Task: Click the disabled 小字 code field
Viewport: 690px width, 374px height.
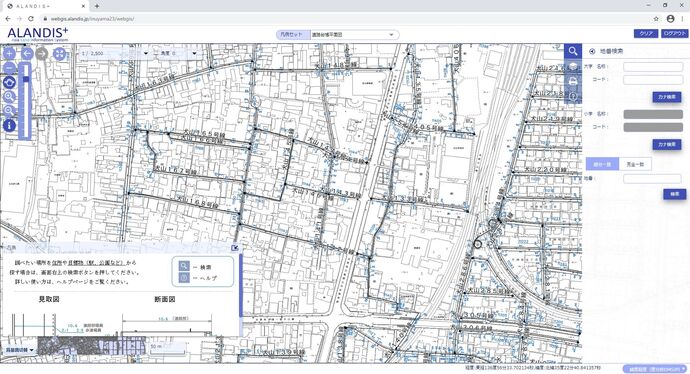Action: coord(653,127)
